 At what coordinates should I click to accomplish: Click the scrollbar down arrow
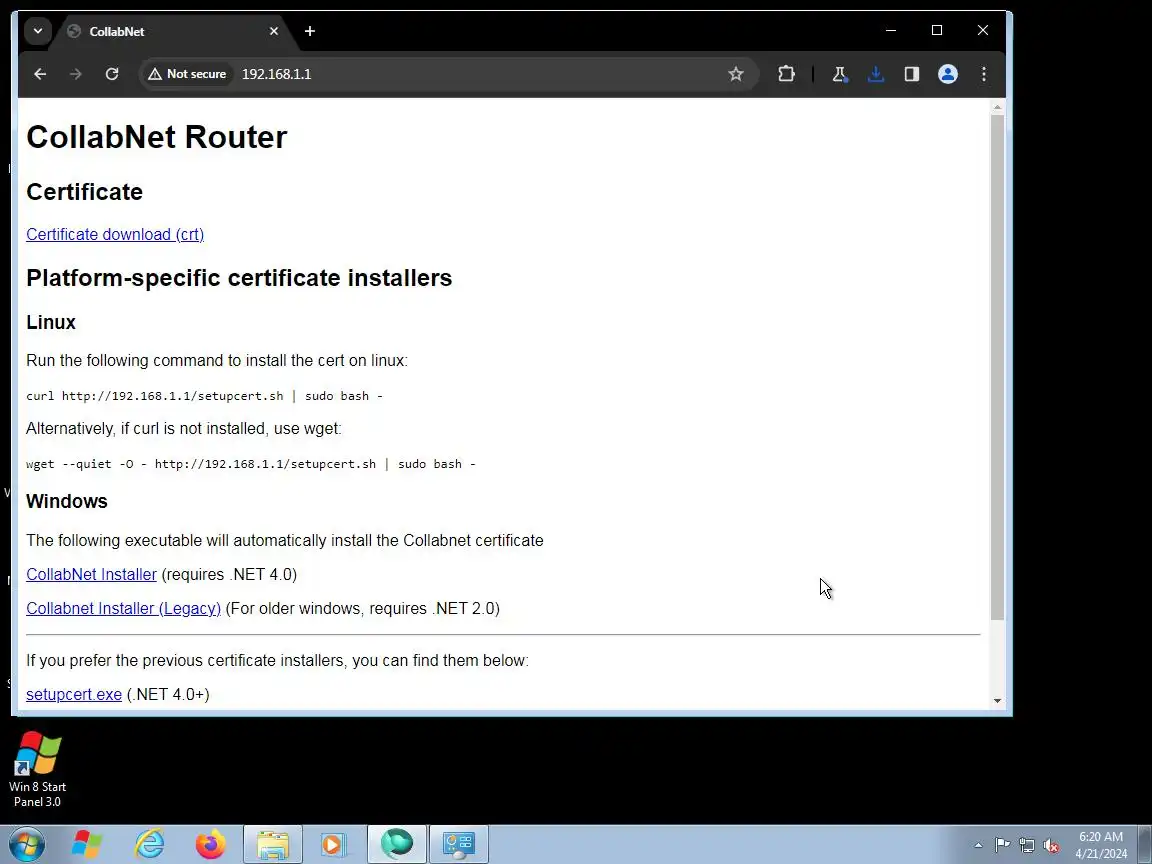997,700
